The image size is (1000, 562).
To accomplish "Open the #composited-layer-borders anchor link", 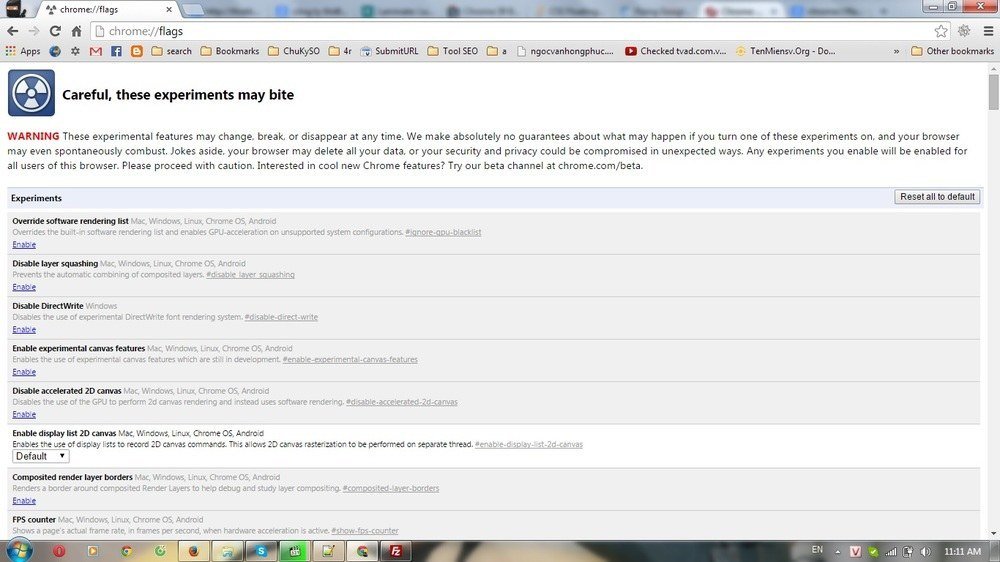I will point(391,489).
